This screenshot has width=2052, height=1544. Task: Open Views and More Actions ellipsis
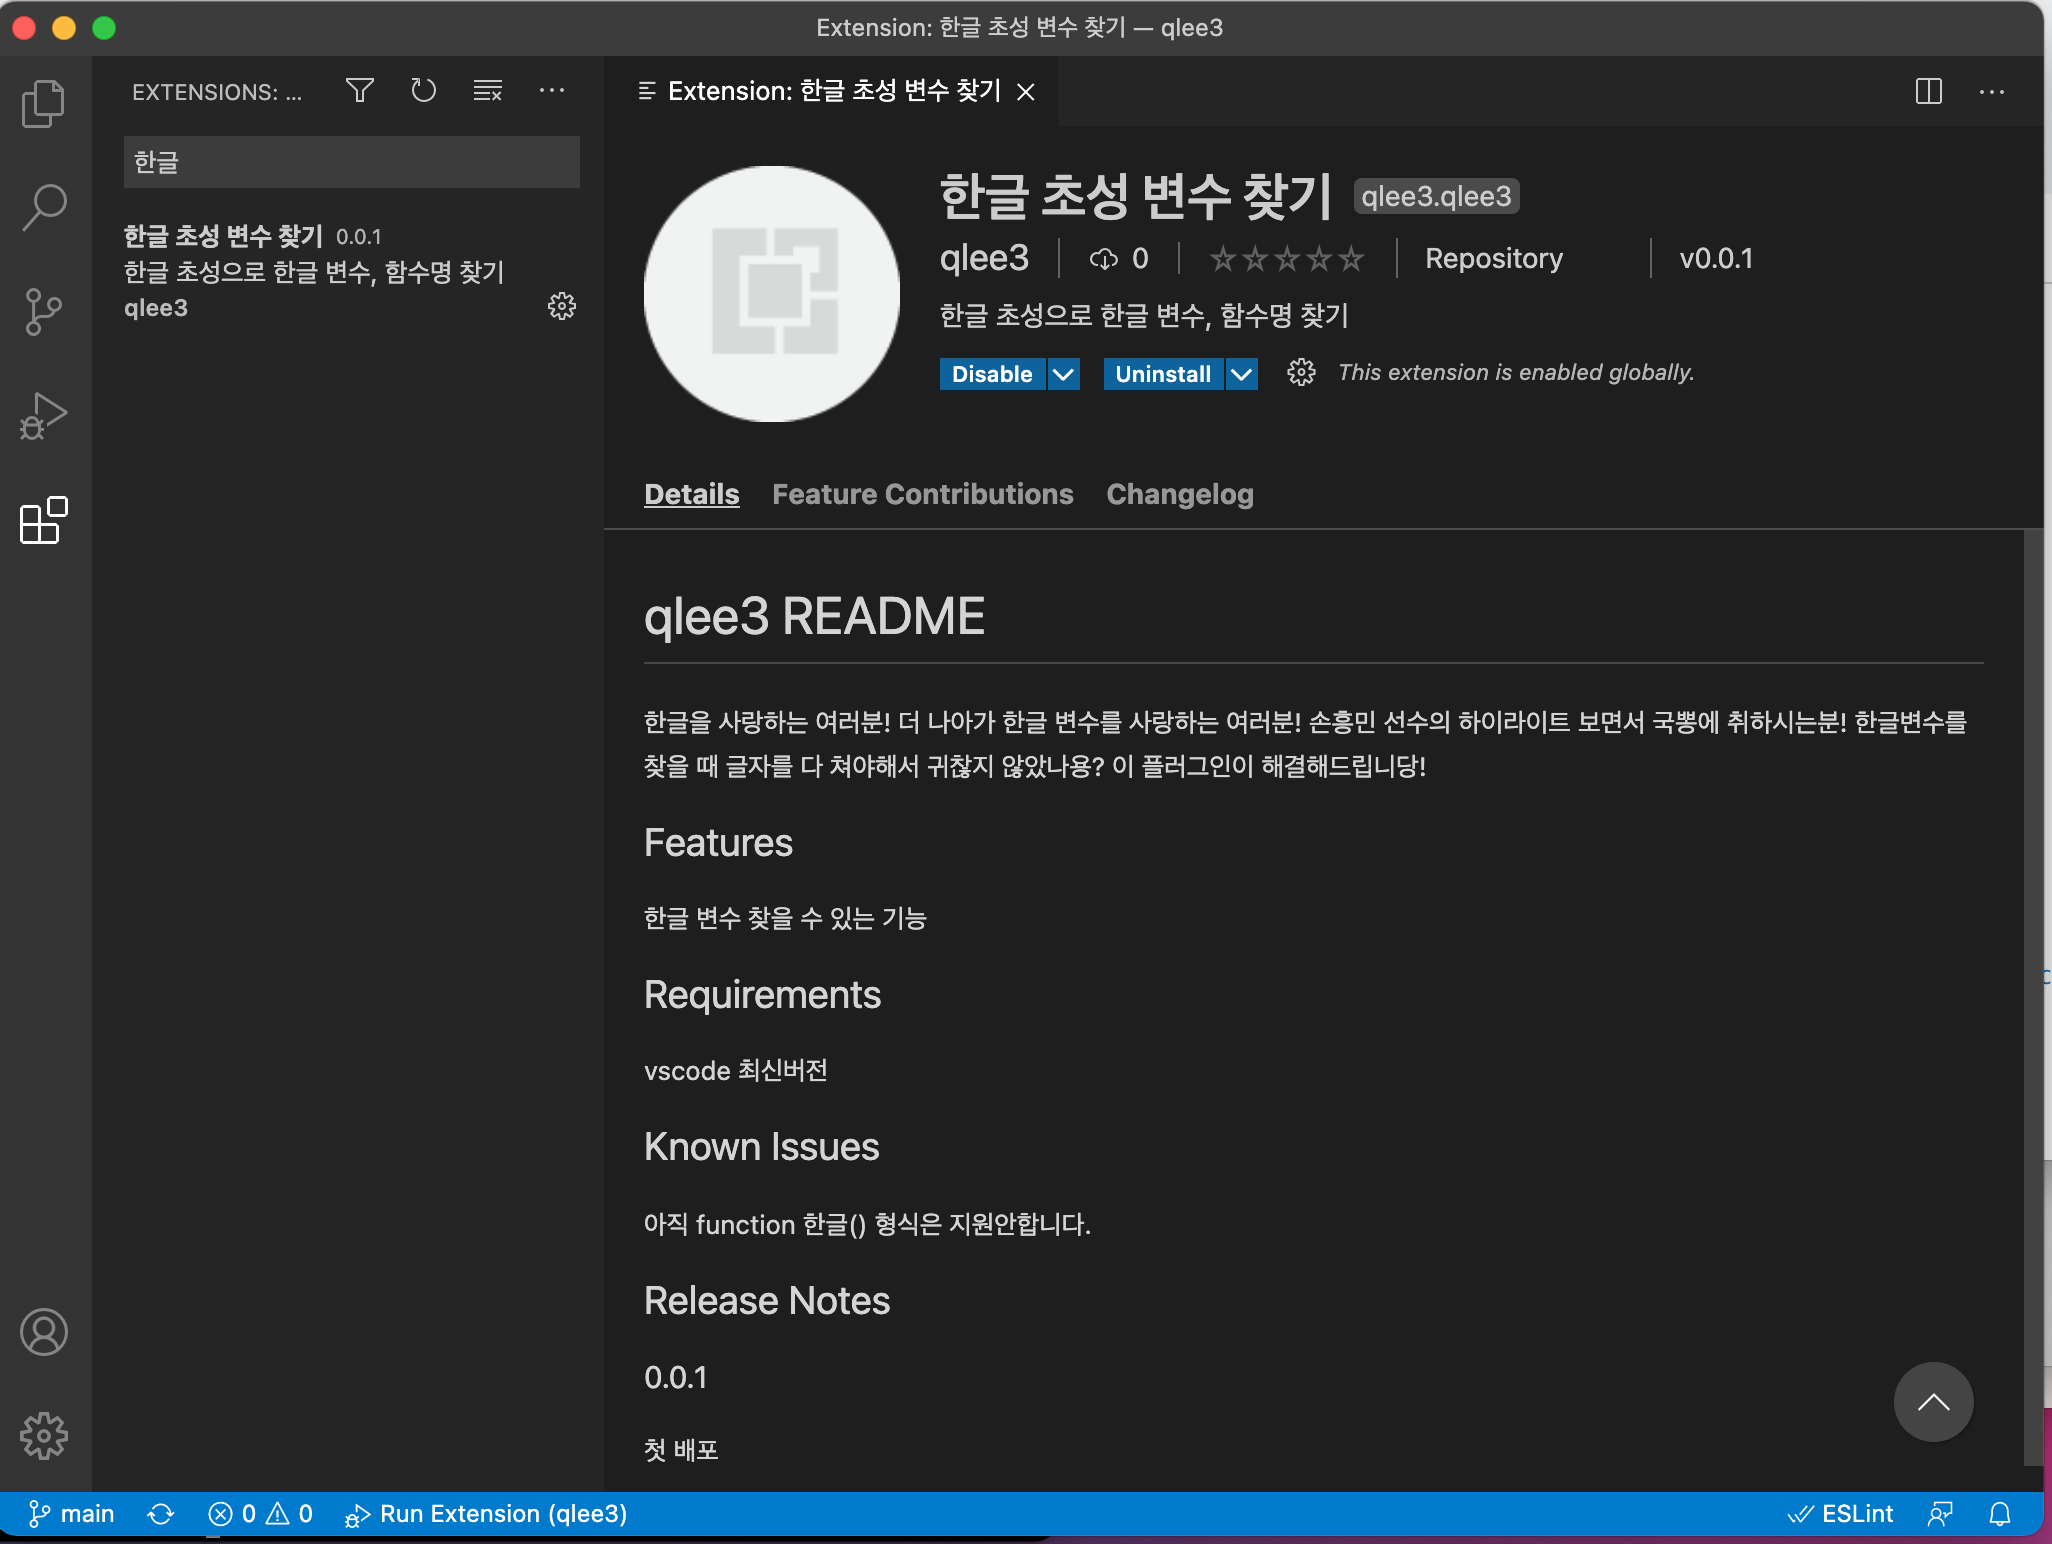point(552,91)
